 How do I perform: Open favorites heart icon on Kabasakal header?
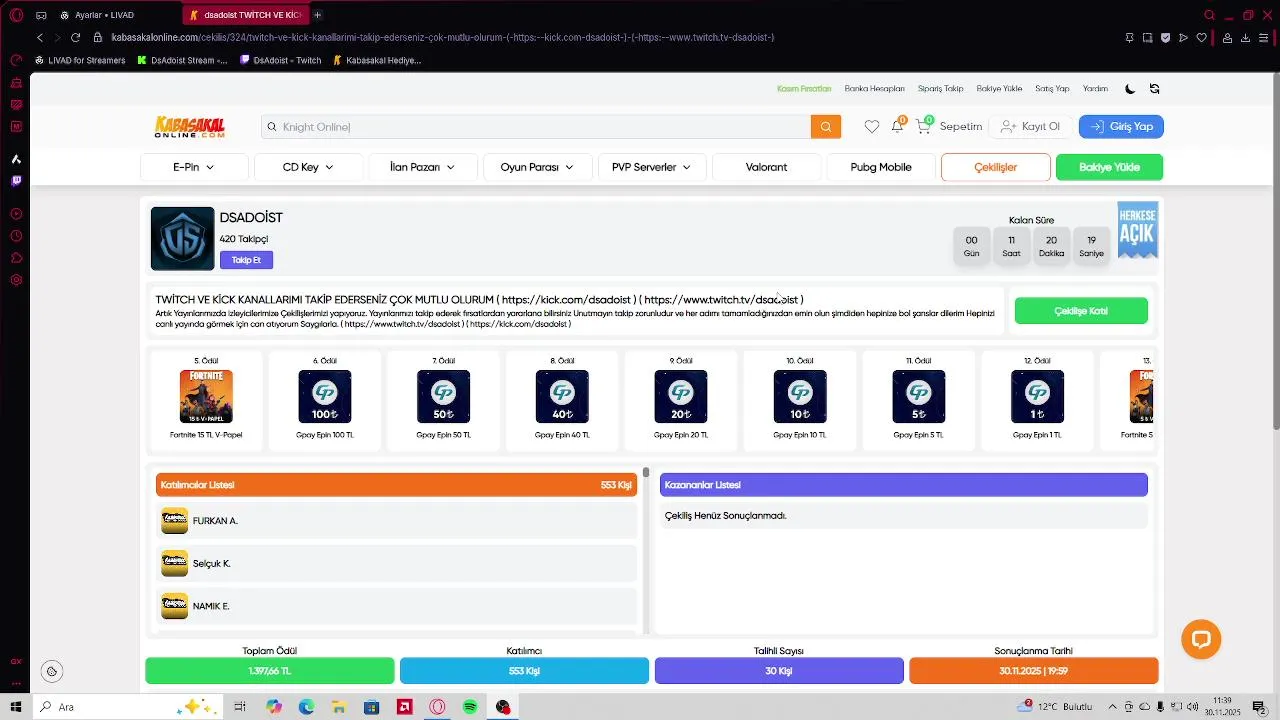(x=872, y=127)
